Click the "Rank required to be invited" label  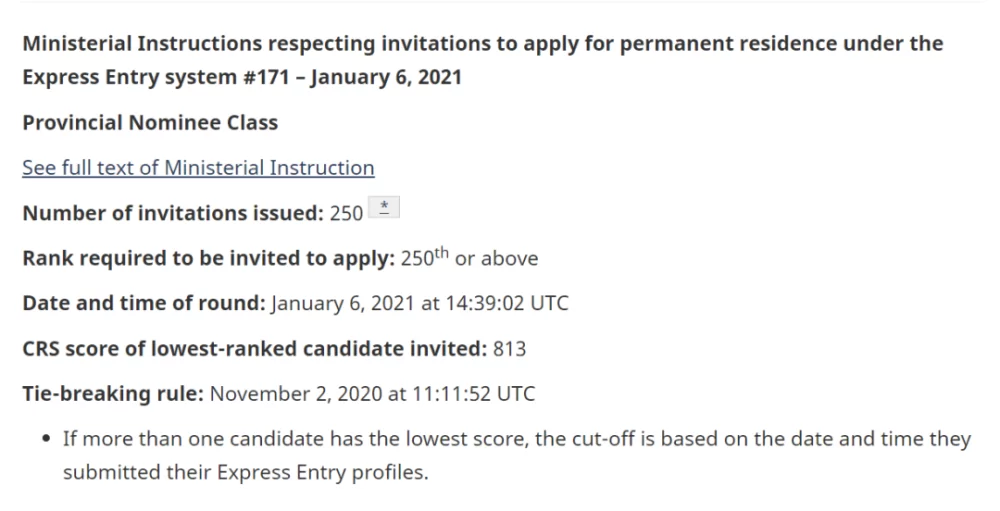pos(208,258)
